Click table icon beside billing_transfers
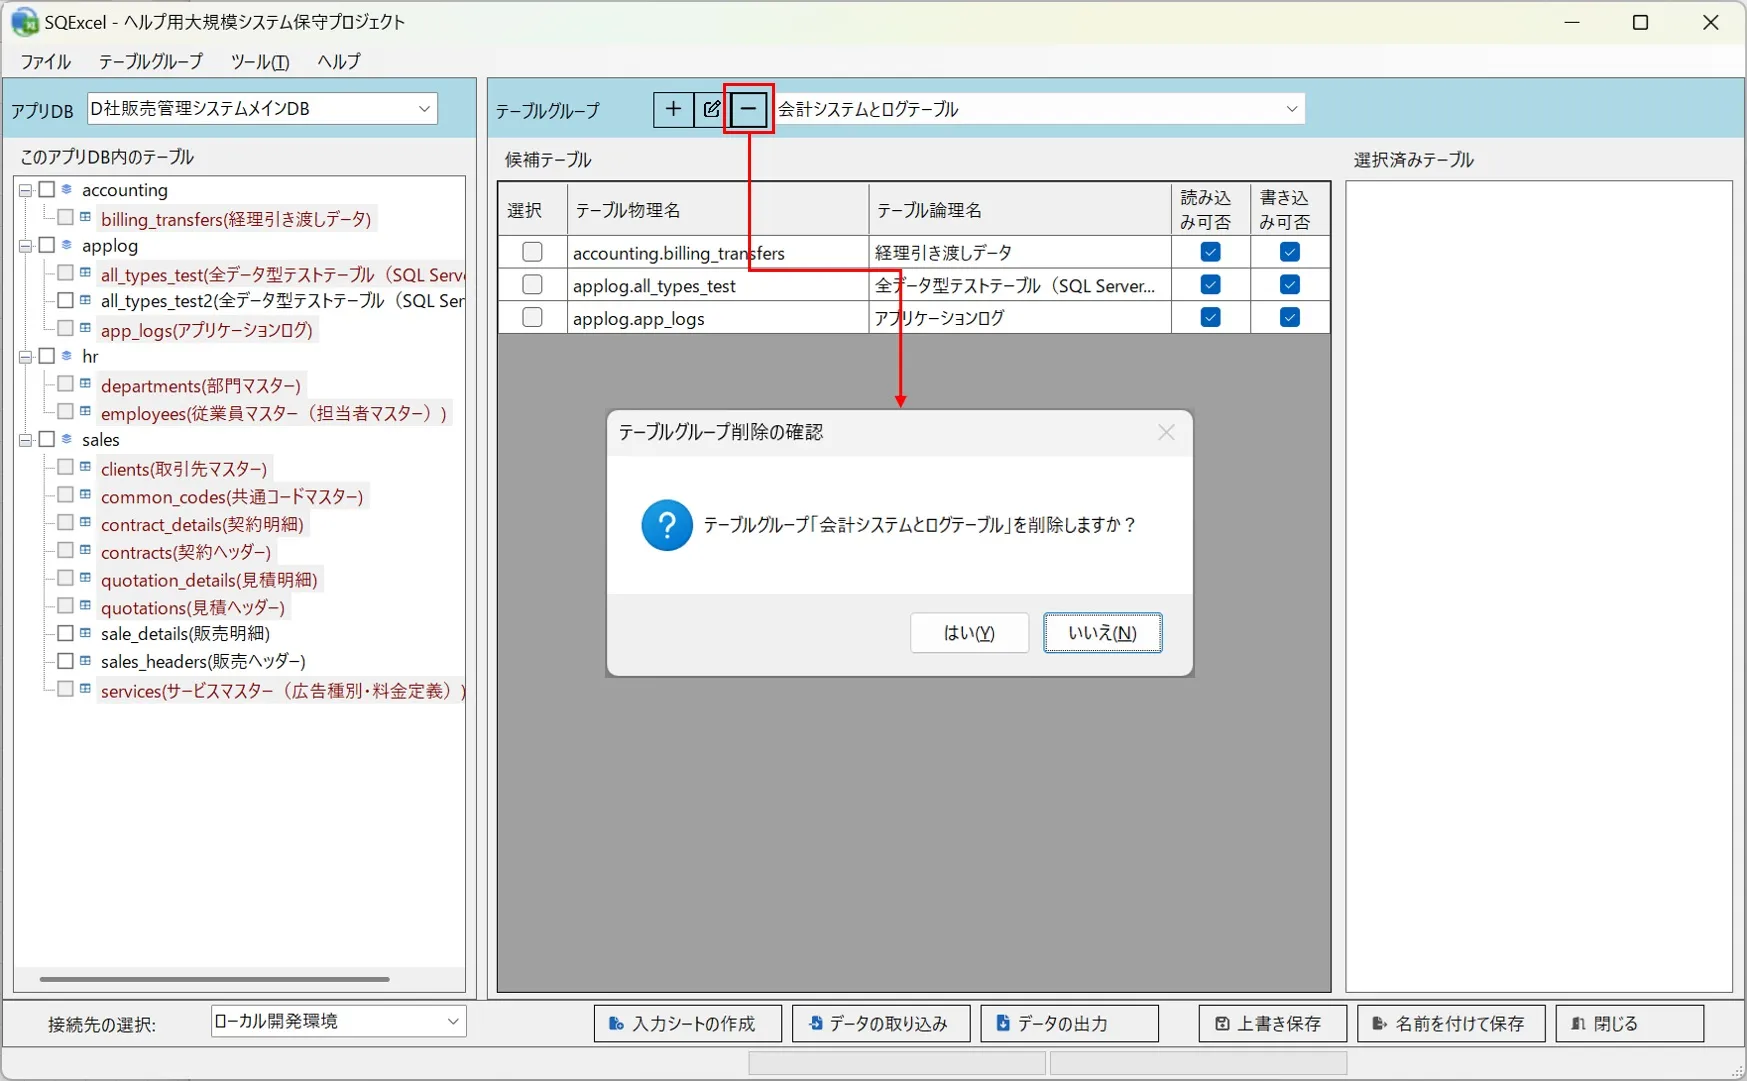This screenshot has height=1081, width=1747. tap(86, 217)
